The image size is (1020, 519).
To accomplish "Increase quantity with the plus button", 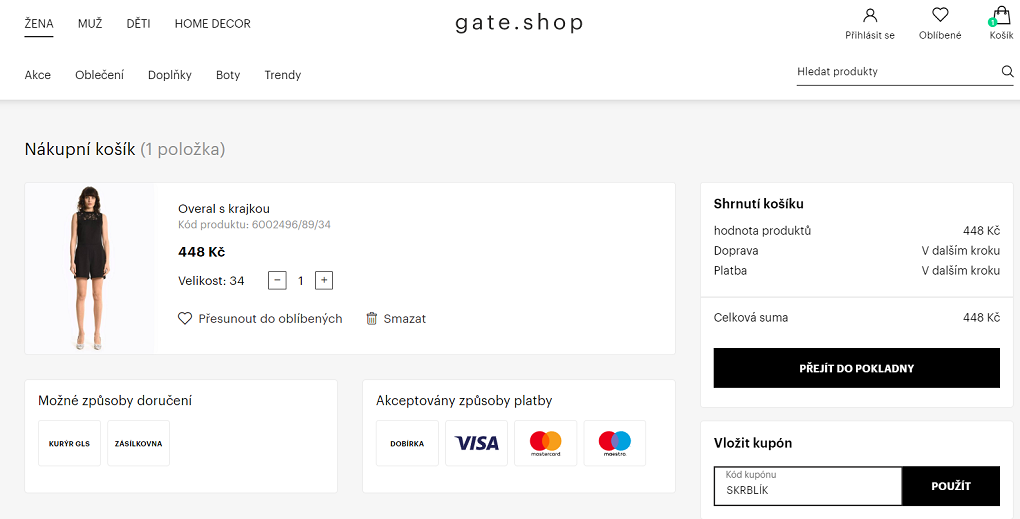I will [x=324, y=280].
